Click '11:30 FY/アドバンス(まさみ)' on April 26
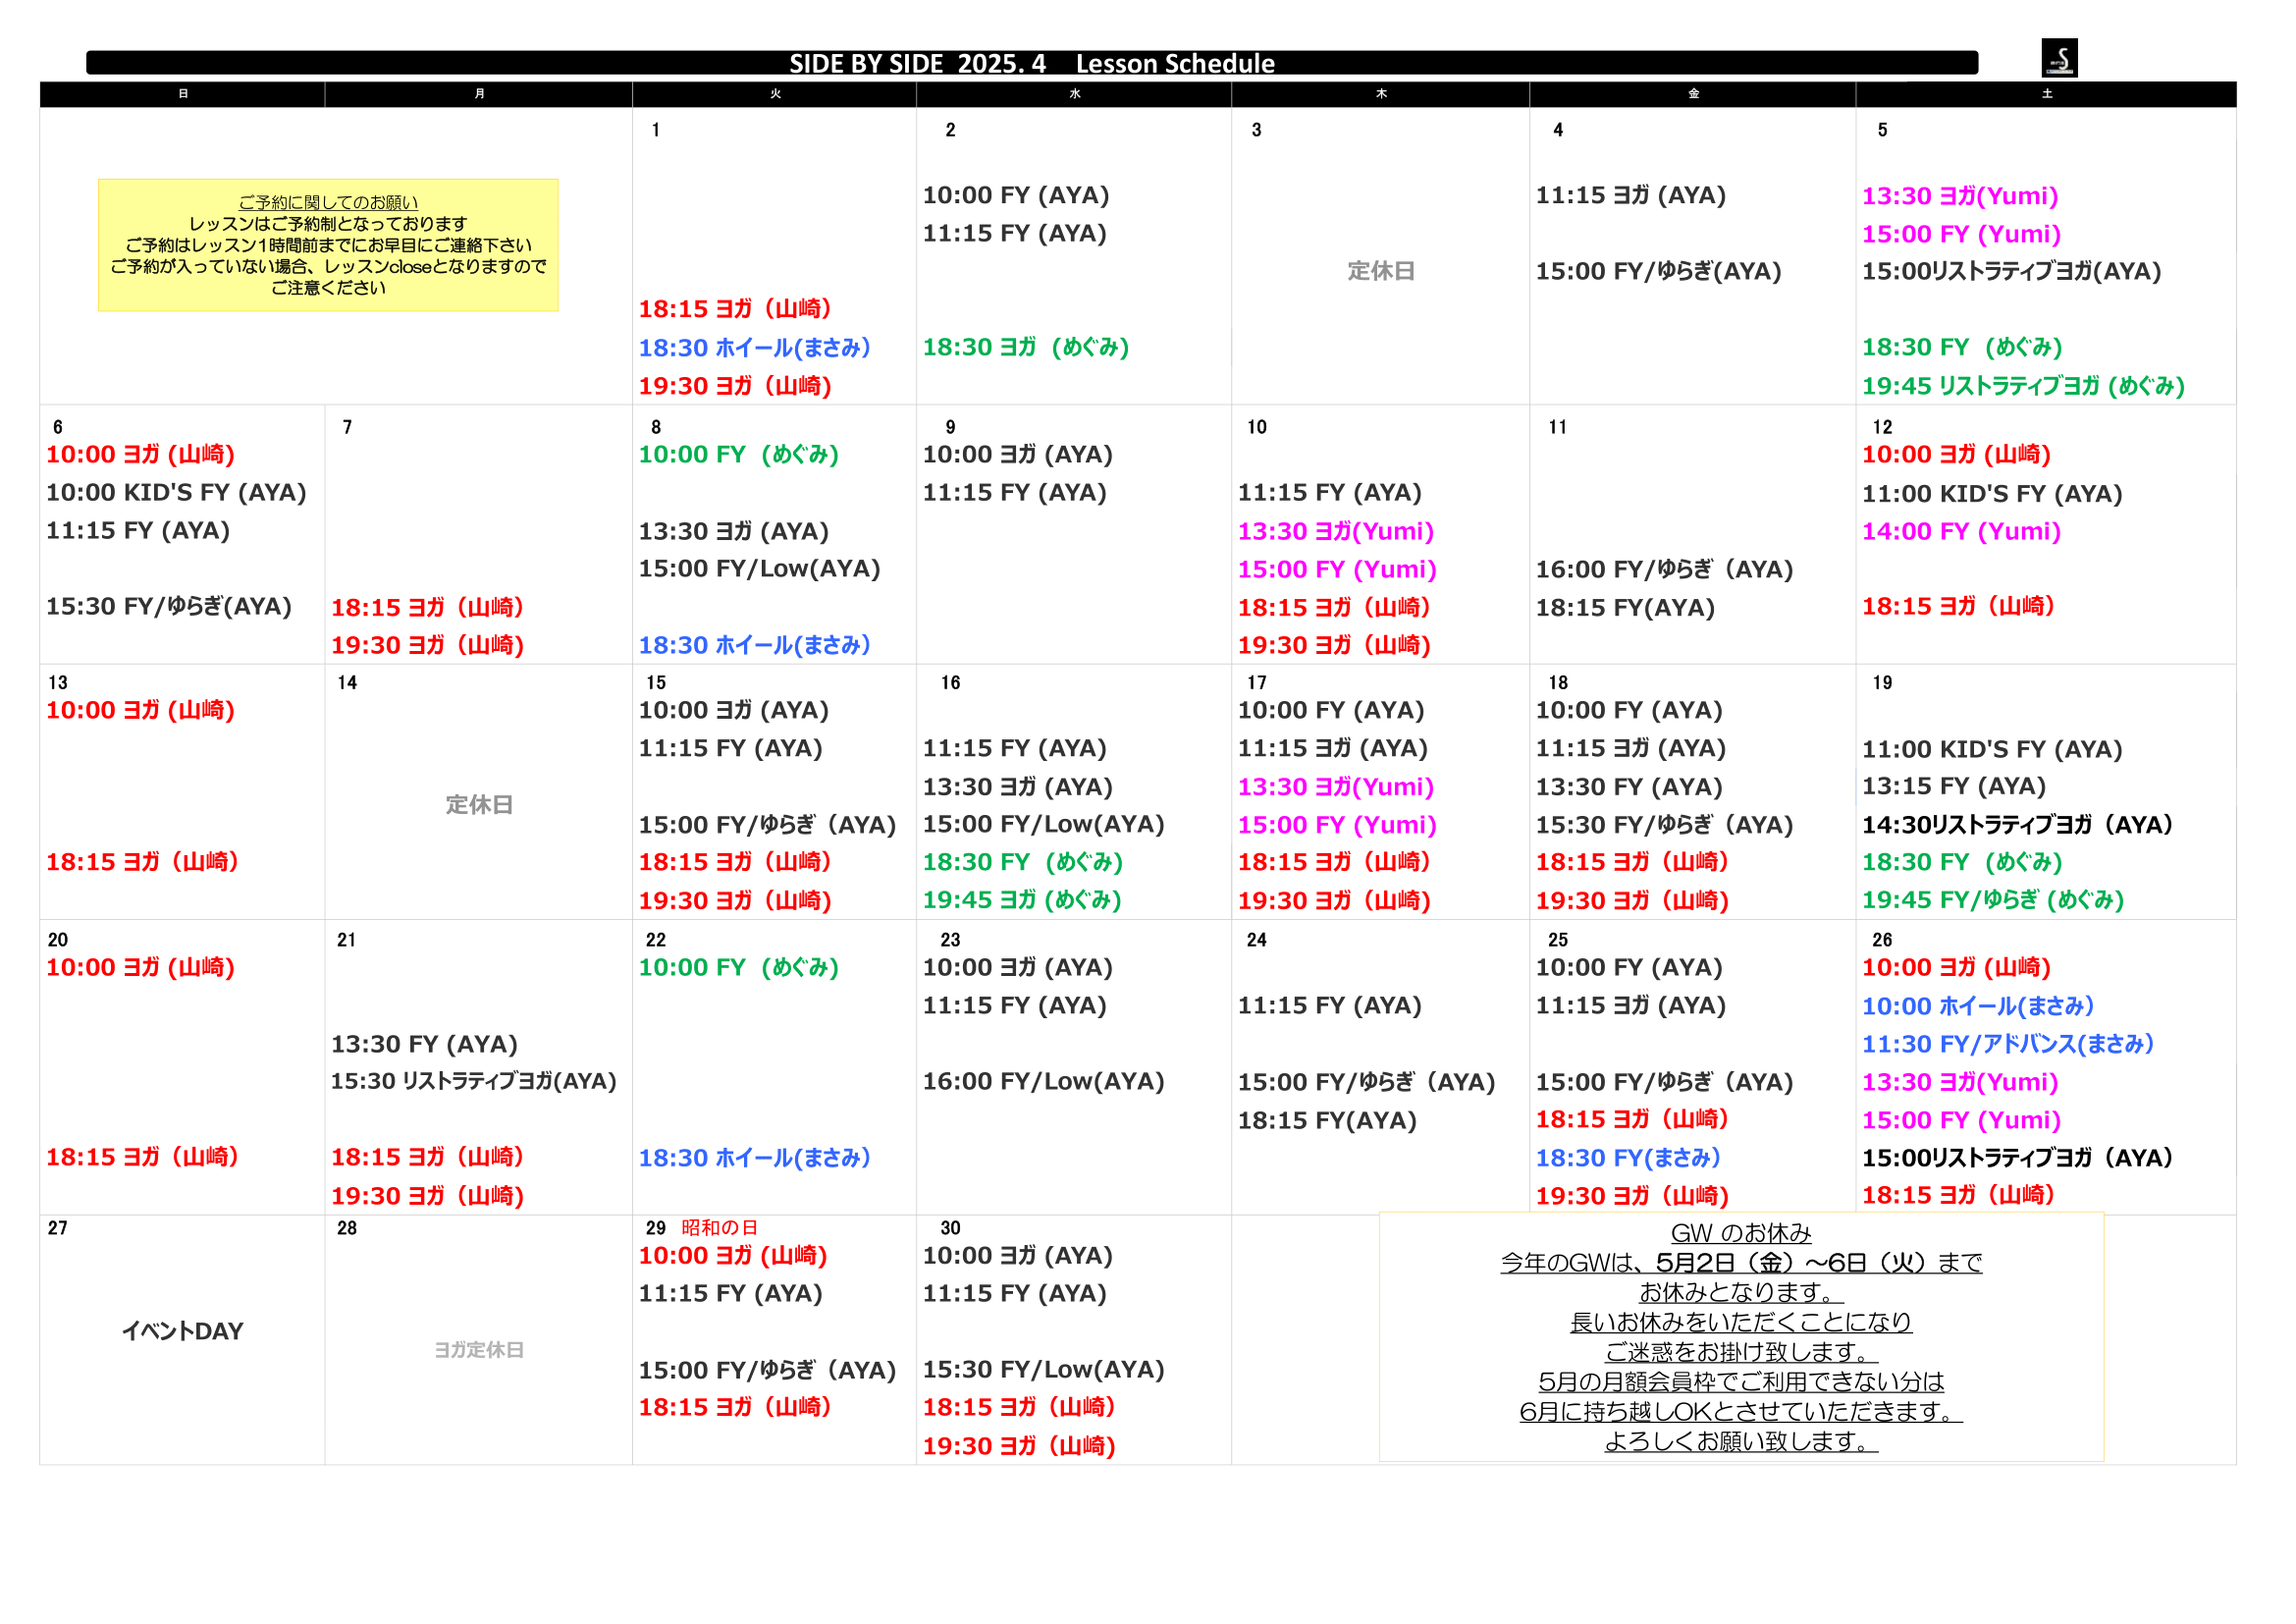The width and height of the screenshot is (2296, 1624). 2008,1044
